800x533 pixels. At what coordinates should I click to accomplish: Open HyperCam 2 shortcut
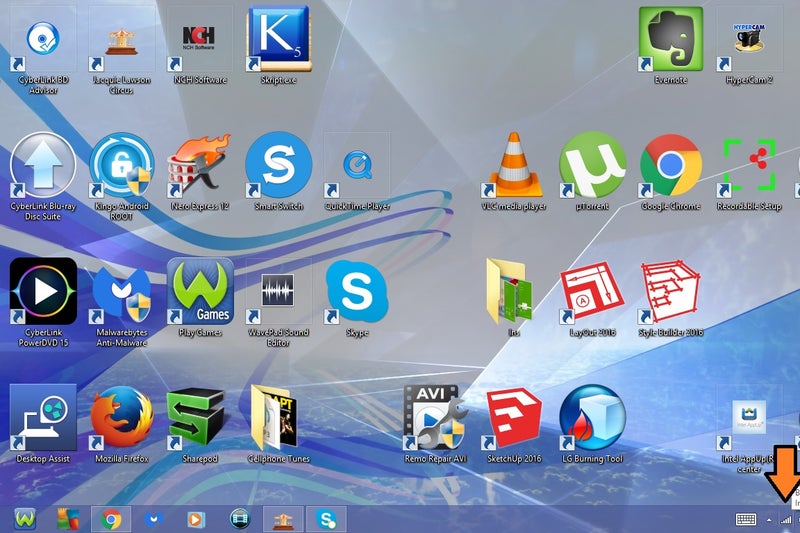click(x=749, y=45)
